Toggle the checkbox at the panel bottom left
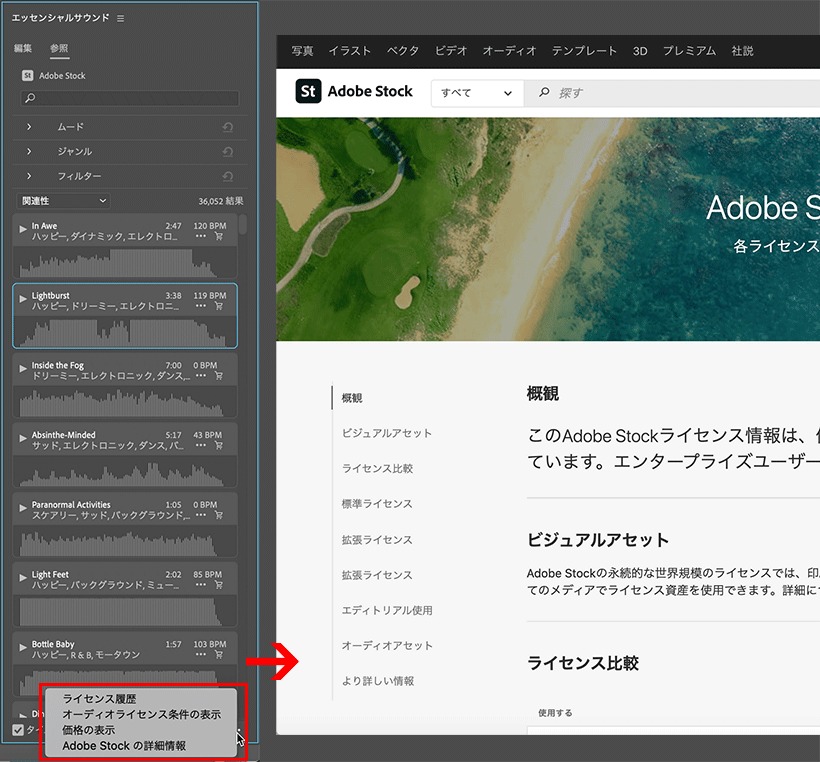This screenshot has height=762, width=820. [18, 730]
